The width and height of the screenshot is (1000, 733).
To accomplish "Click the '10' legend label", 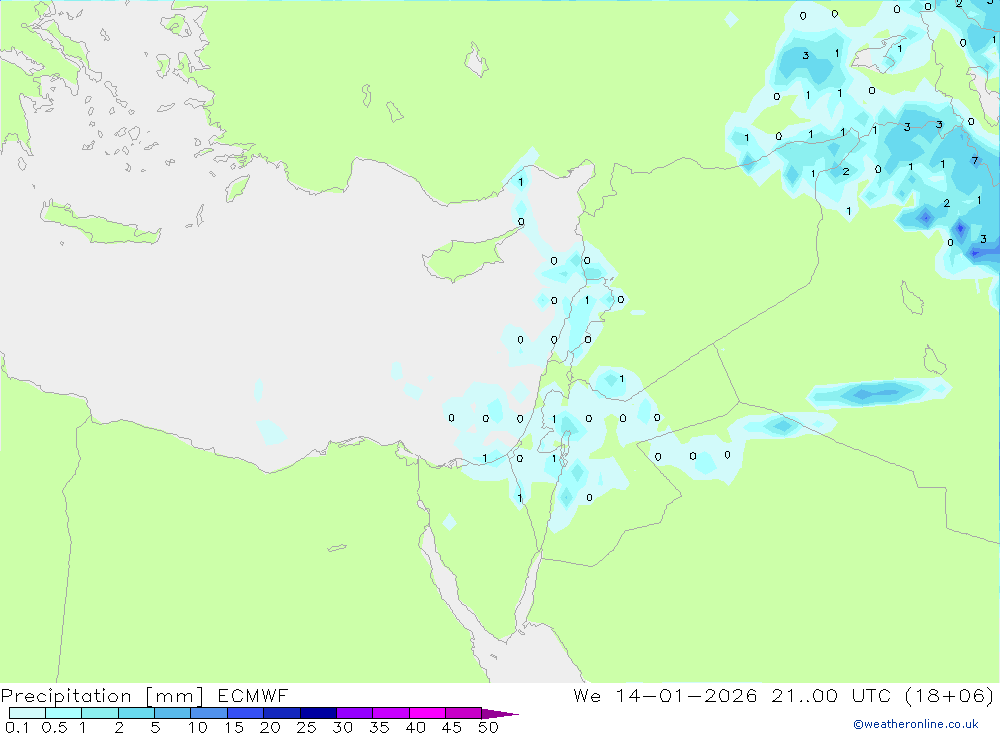I will 197,727.
